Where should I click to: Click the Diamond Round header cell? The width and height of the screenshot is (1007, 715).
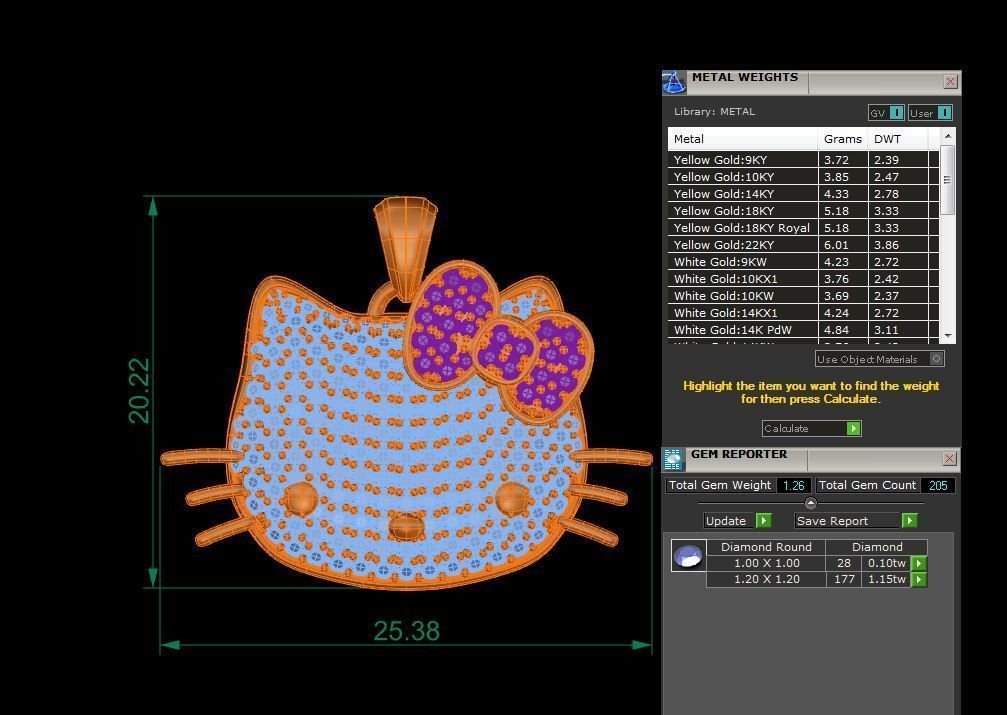766,547
